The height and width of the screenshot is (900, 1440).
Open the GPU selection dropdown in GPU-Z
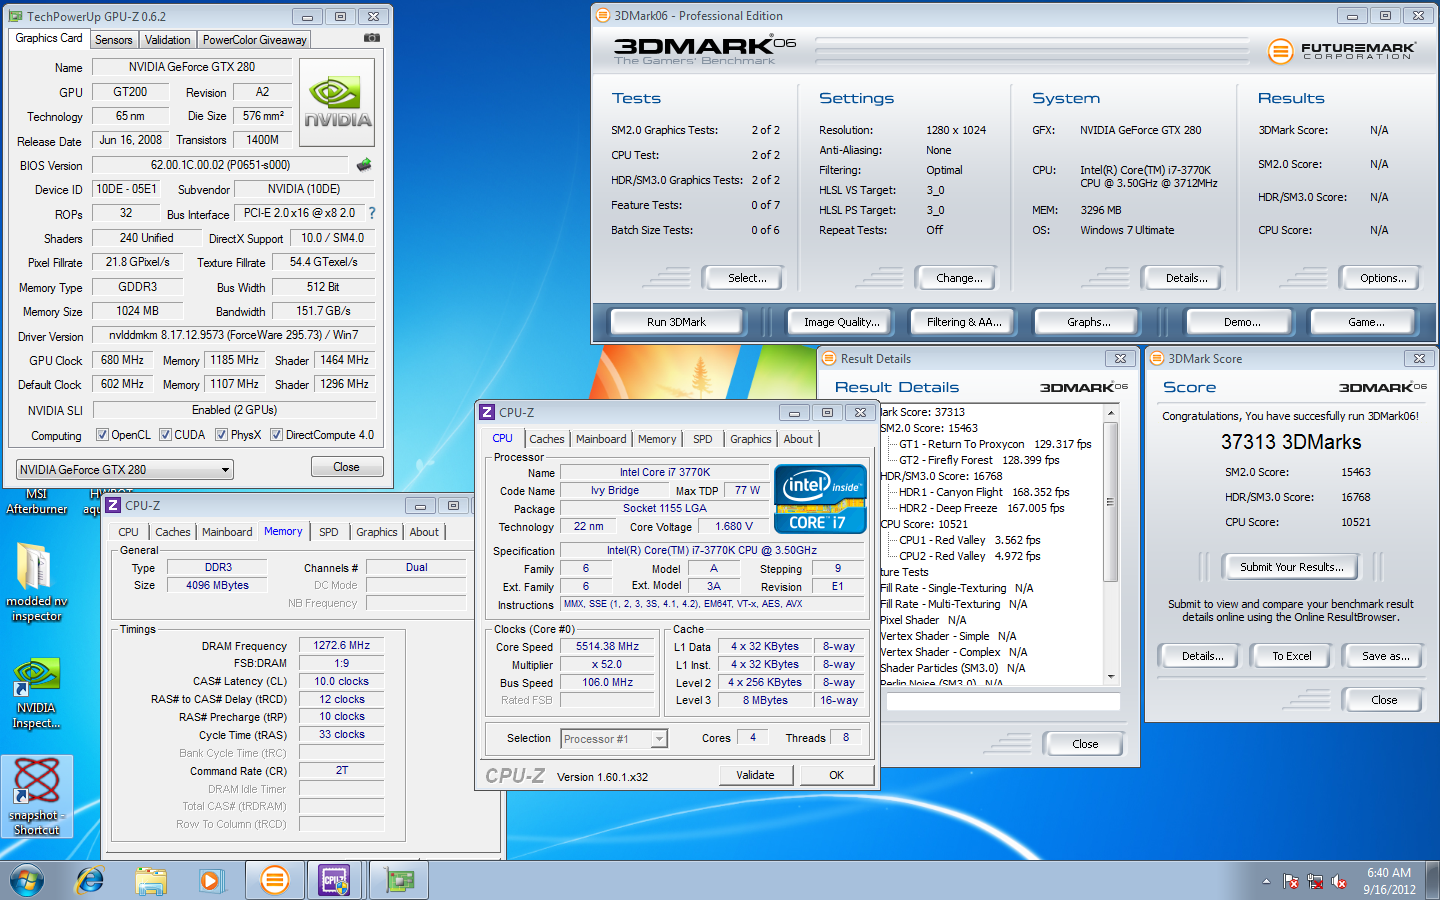point(125,469)
